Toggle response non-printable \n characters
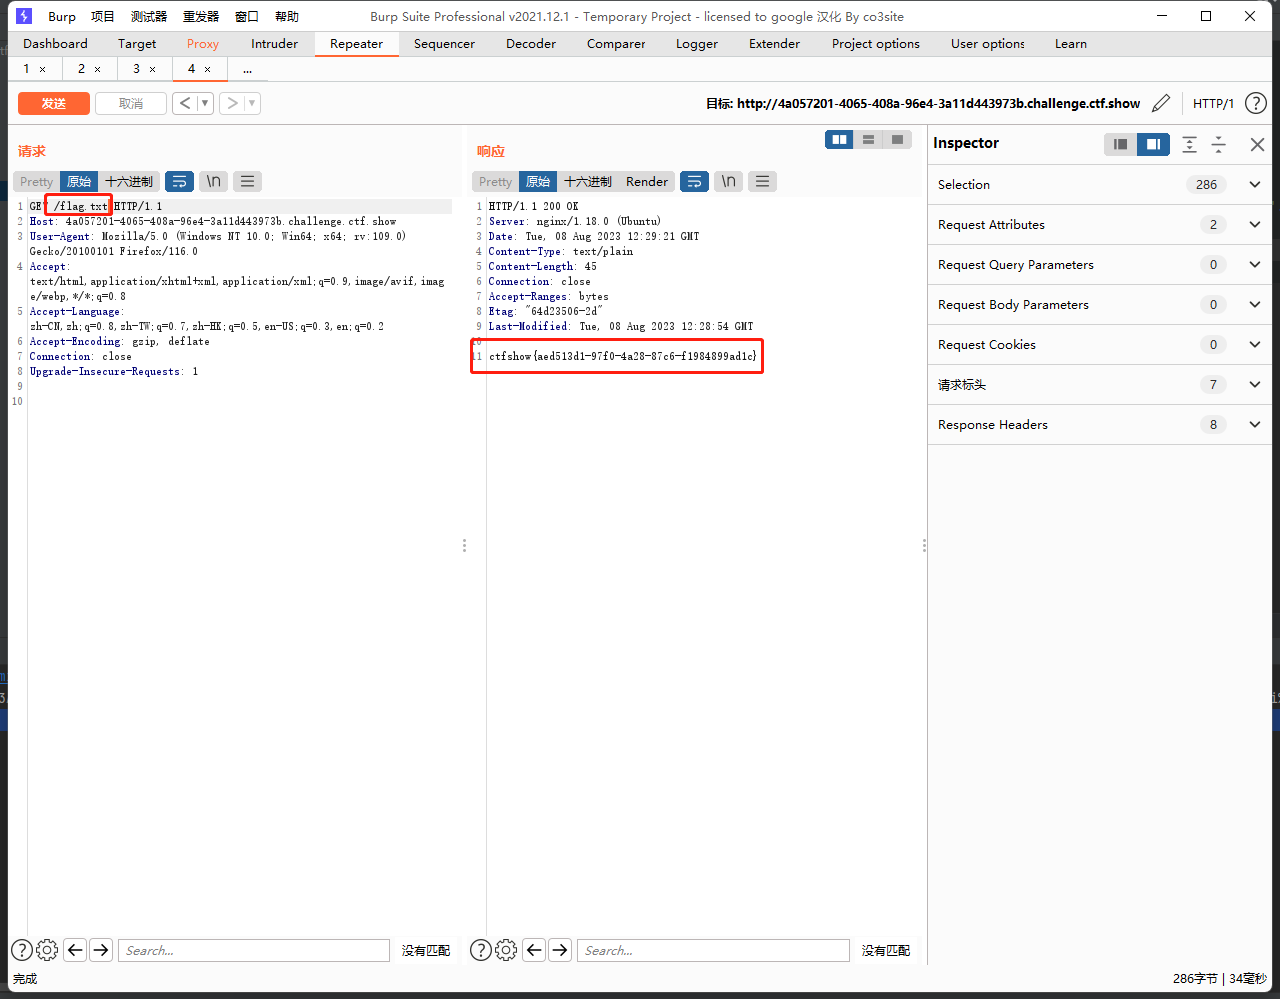 tap(728, 181)
